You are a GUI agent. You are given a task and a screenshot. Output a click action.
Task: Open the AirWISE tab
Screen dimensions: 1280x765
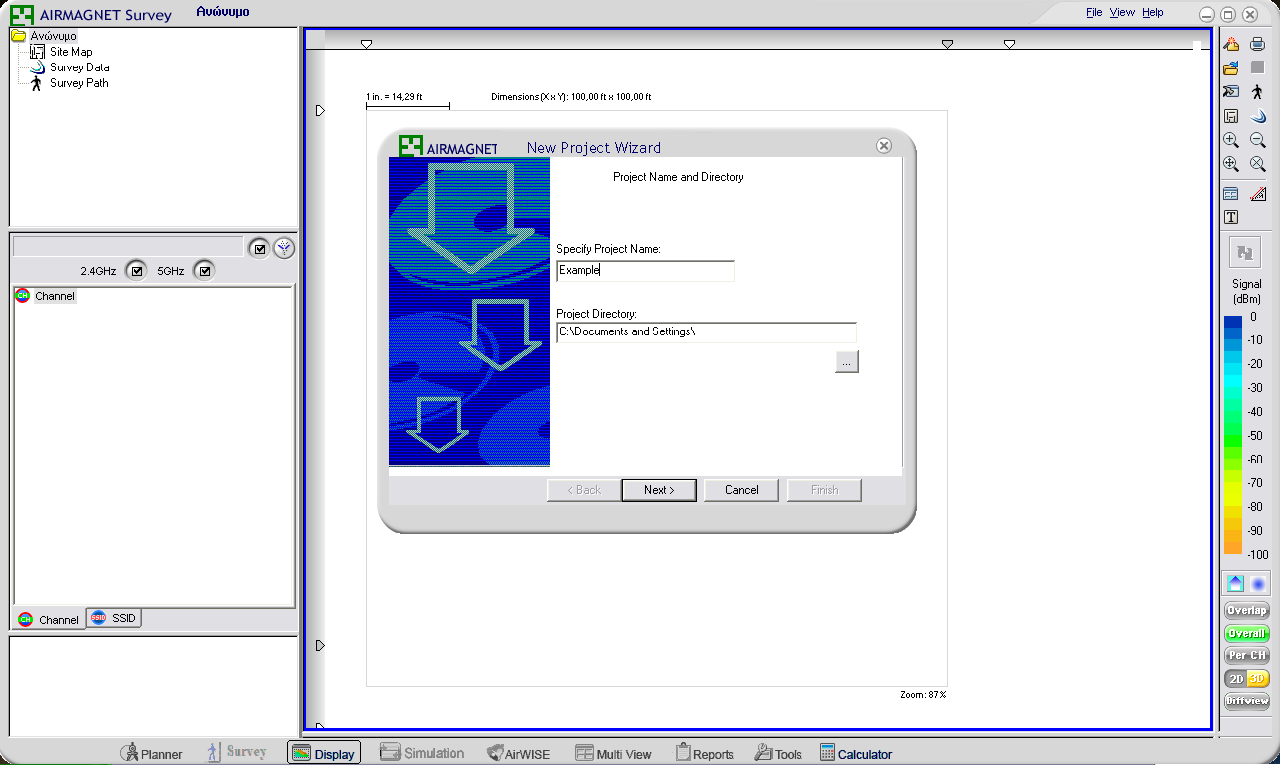(x=518, y=754)
